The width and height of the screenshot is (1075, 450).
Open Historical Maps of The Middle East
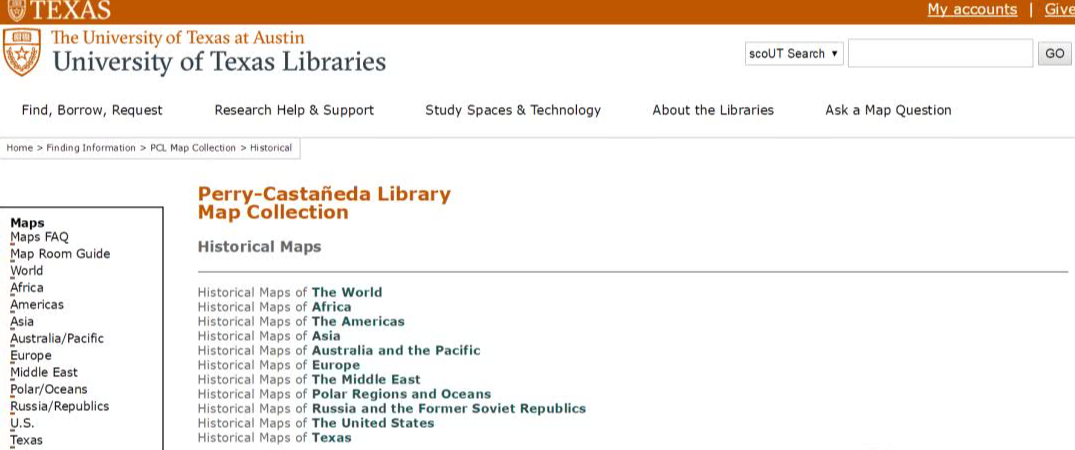366,379
